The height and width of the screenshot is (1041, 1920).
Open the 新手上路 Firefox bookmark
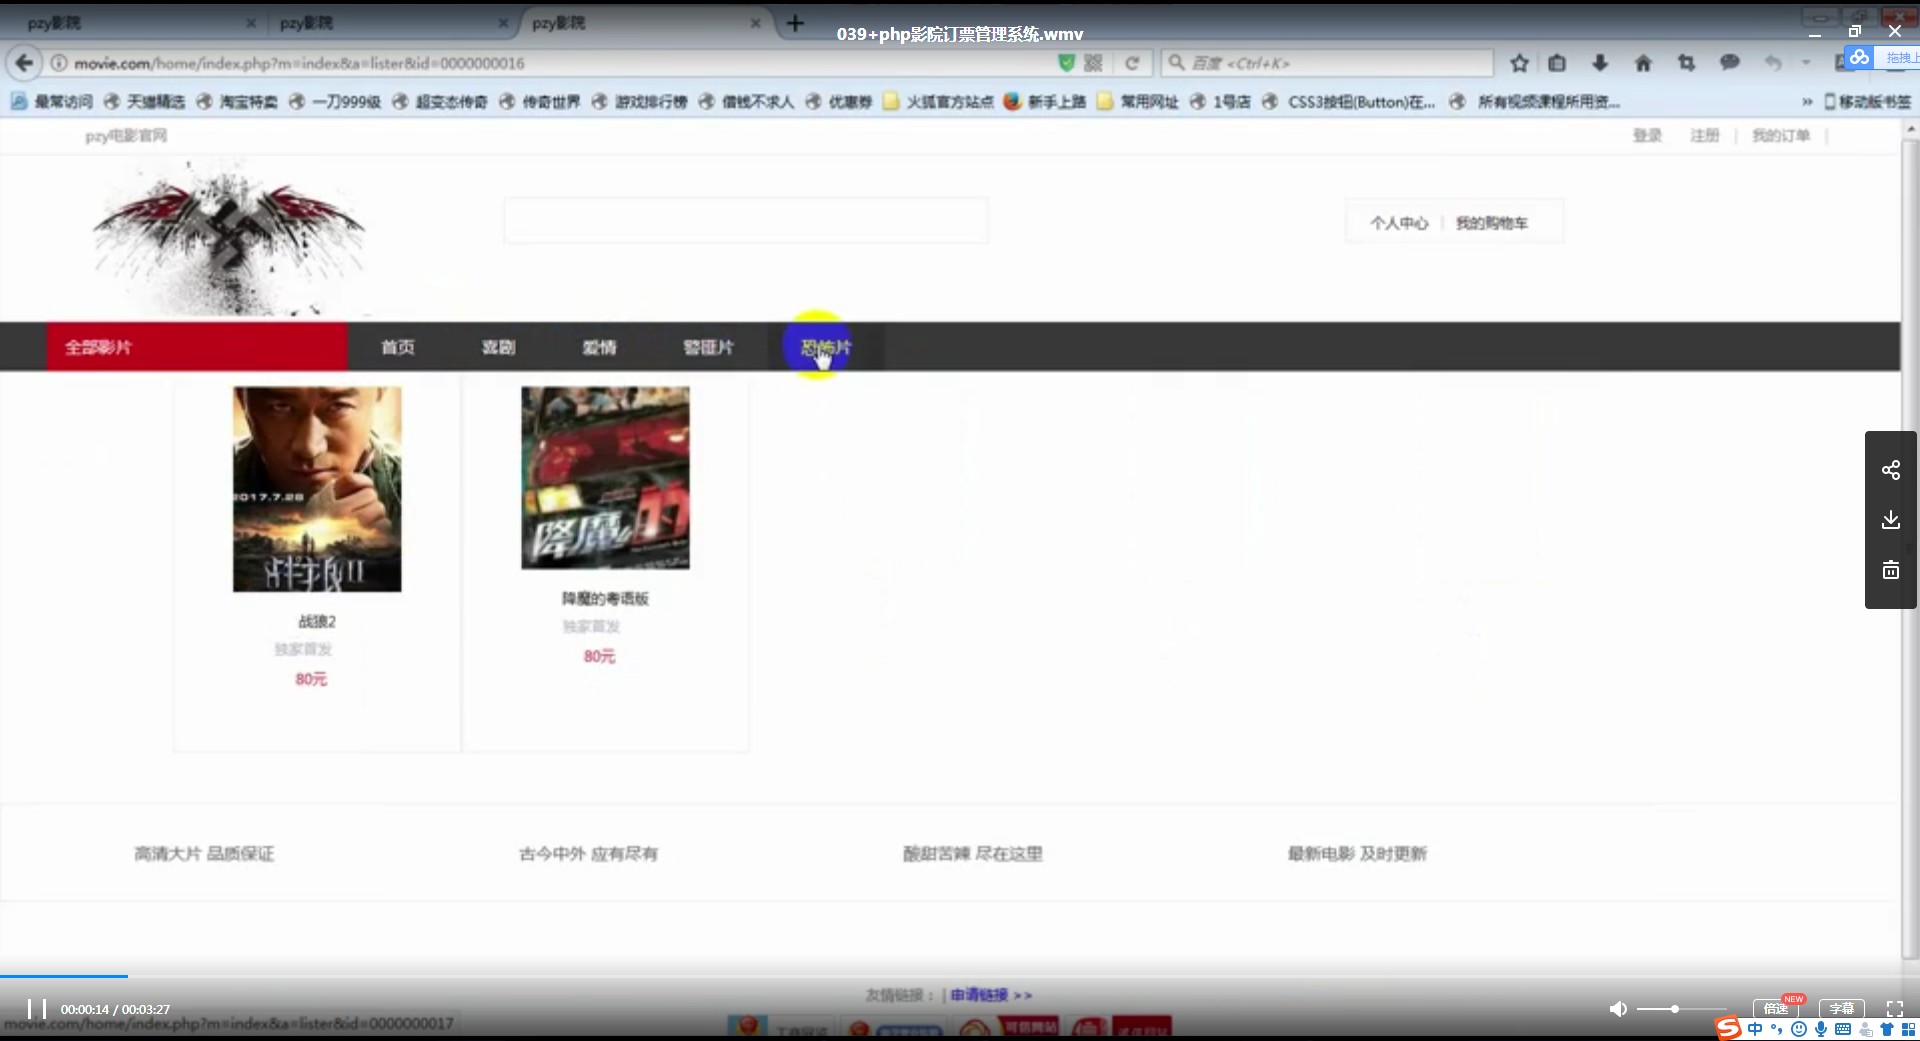click(x=1045, y=101)
